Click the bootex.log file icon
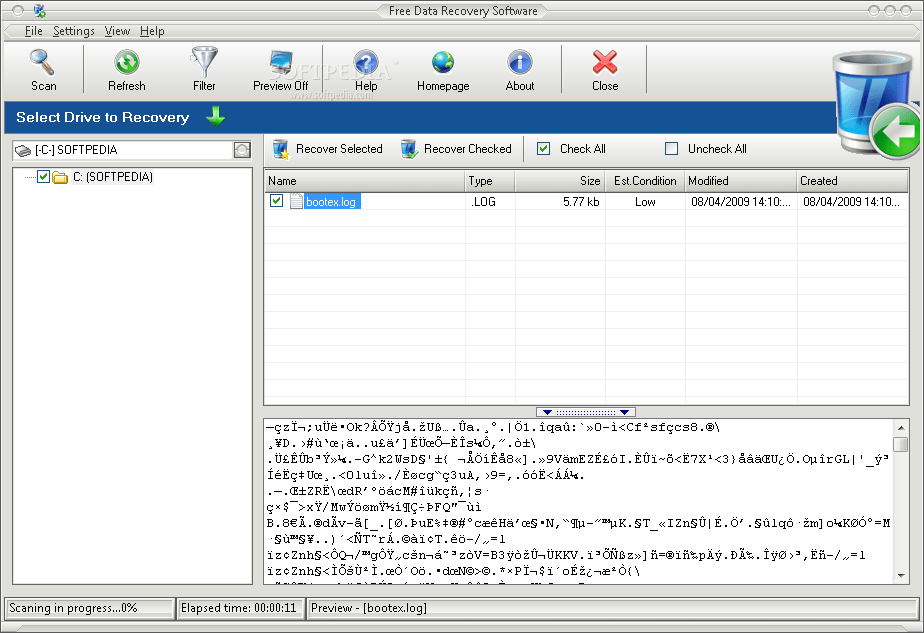The width and height of the screenshot is (924, 633). 296,202
